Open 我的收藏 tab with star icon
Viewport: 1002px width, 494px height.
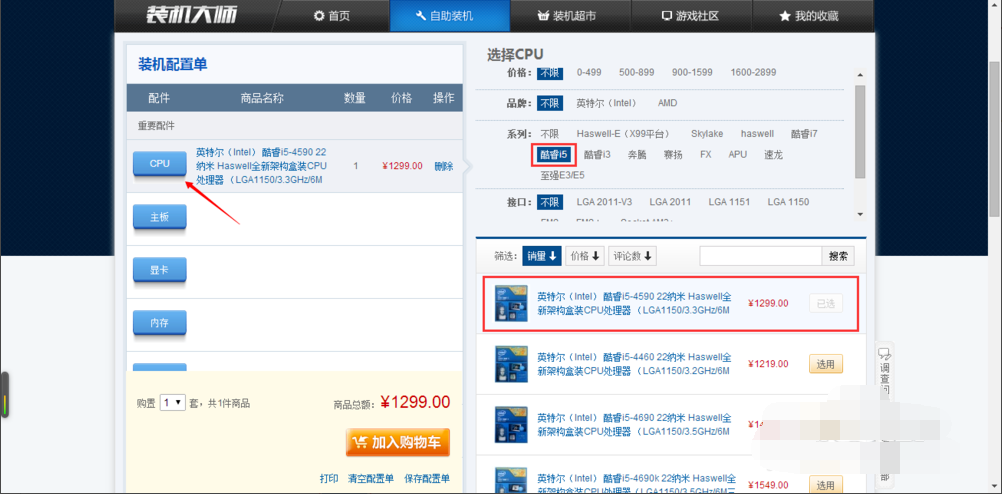click(x=809, y=16)
